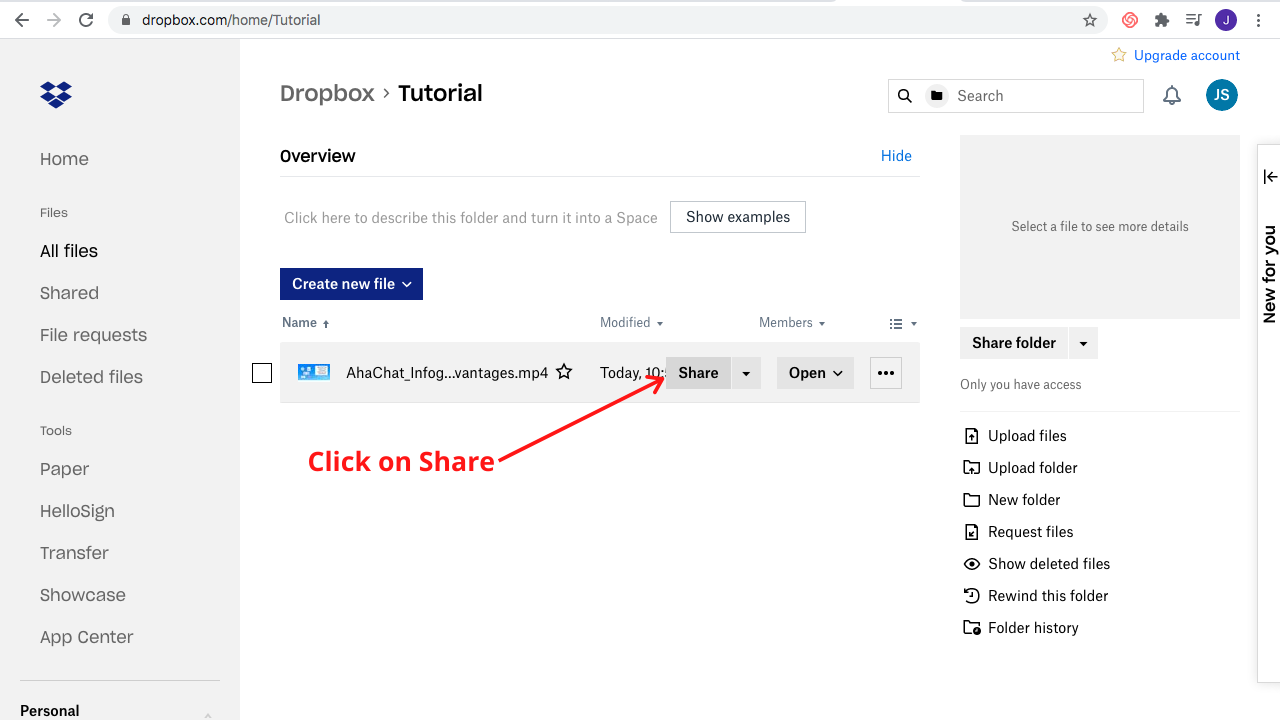Image resolution: width=1280 pixels, height=720 pixels.
Task: Open Shared in the sidebar
Action: point(69,293)
